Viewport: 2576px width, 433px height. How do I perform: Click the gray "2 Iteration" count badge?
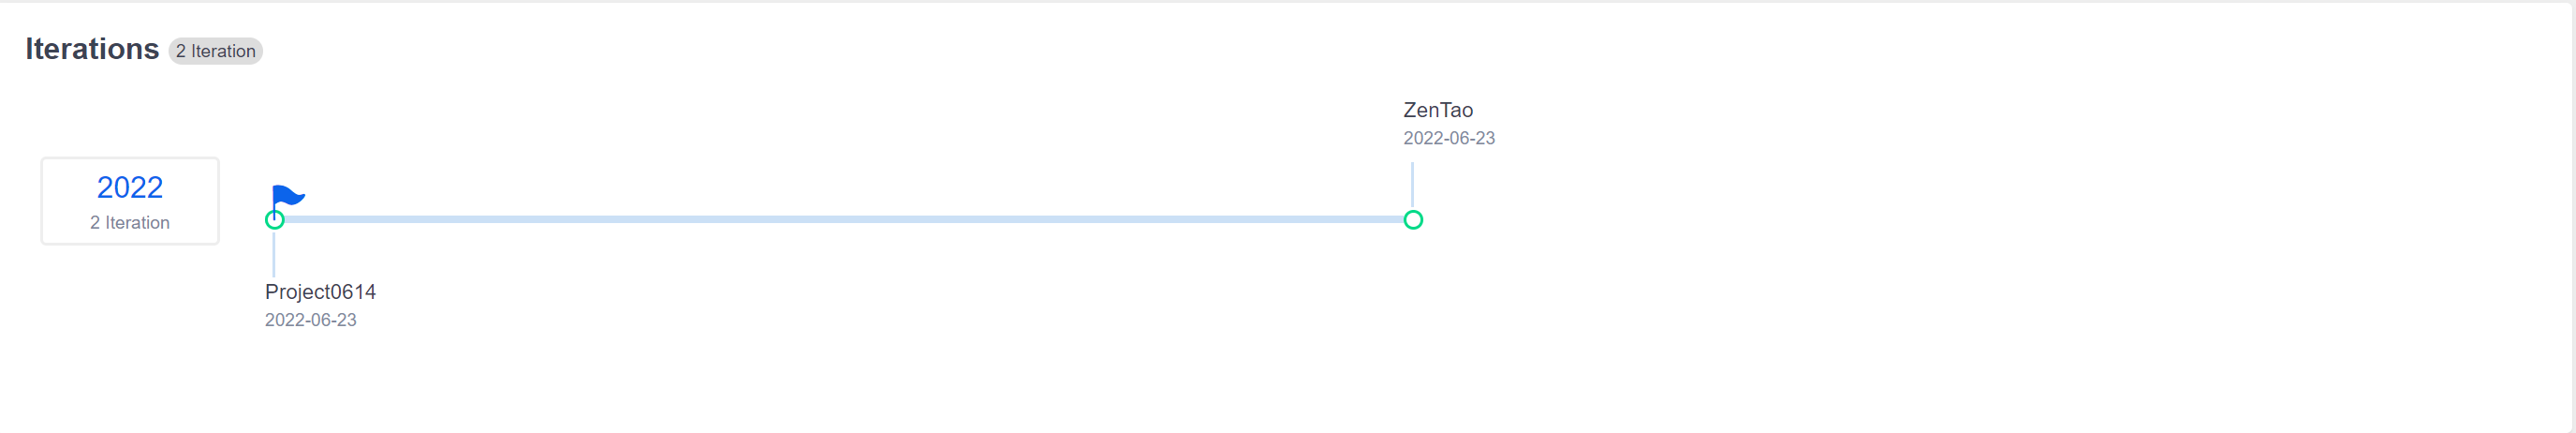(x=215, y=51)
